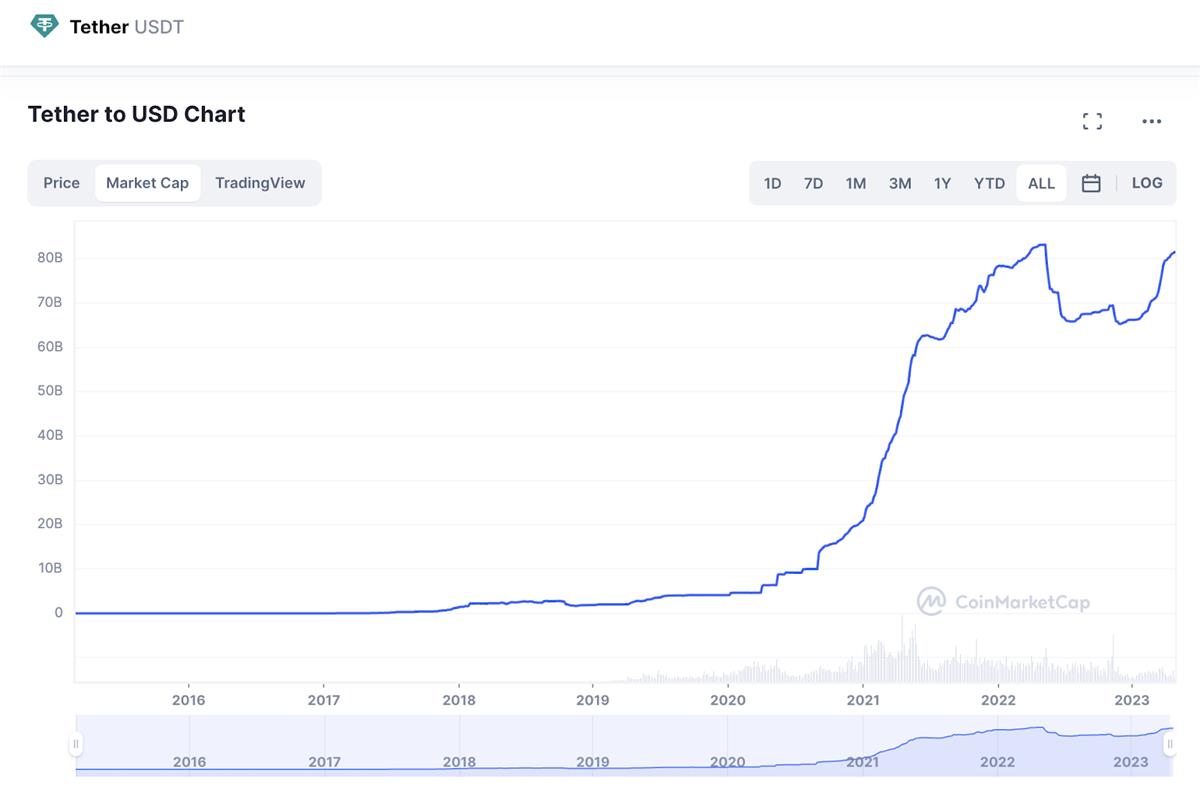This screenshot has height=789, width=1200.
Task: Click the left range slider handle
Action: click(76, 744)
